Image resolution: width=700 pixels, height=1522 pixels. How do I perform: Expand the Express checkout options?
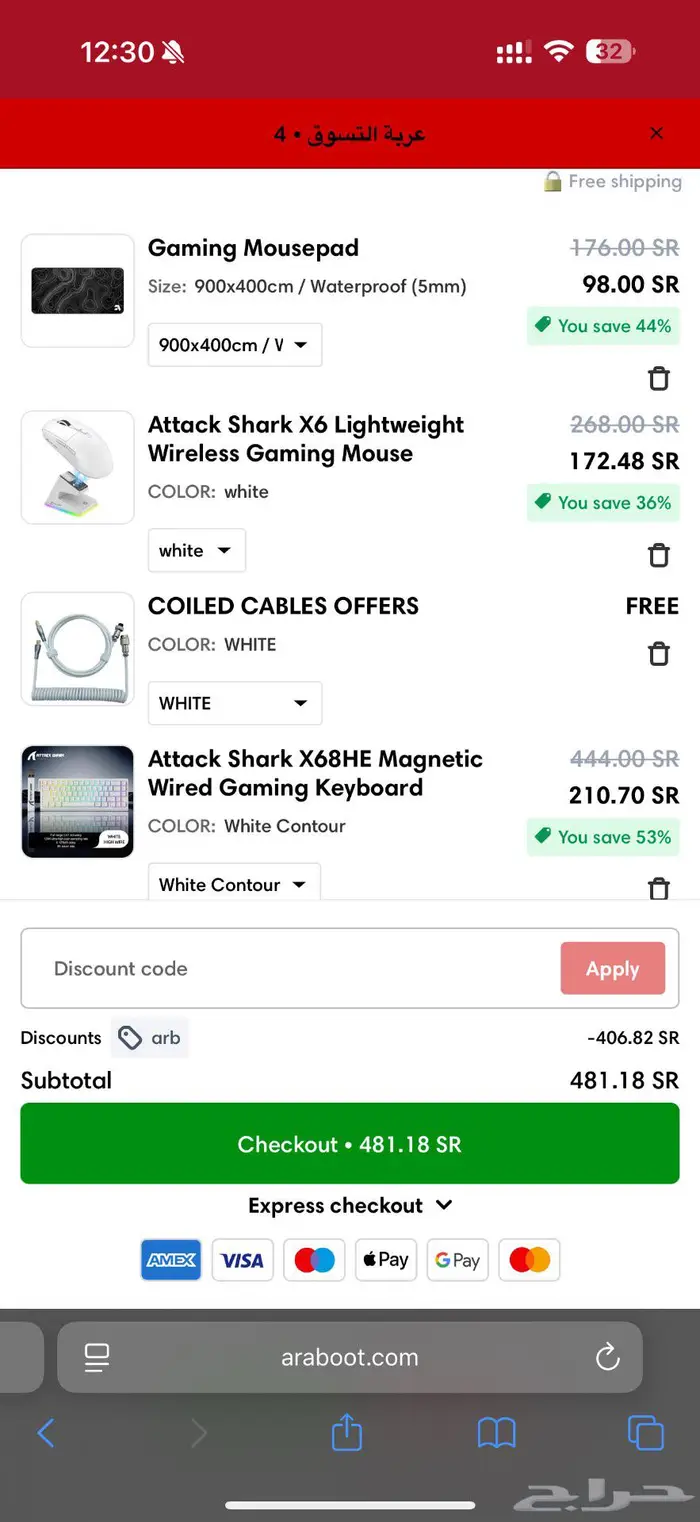(350, 1205)
